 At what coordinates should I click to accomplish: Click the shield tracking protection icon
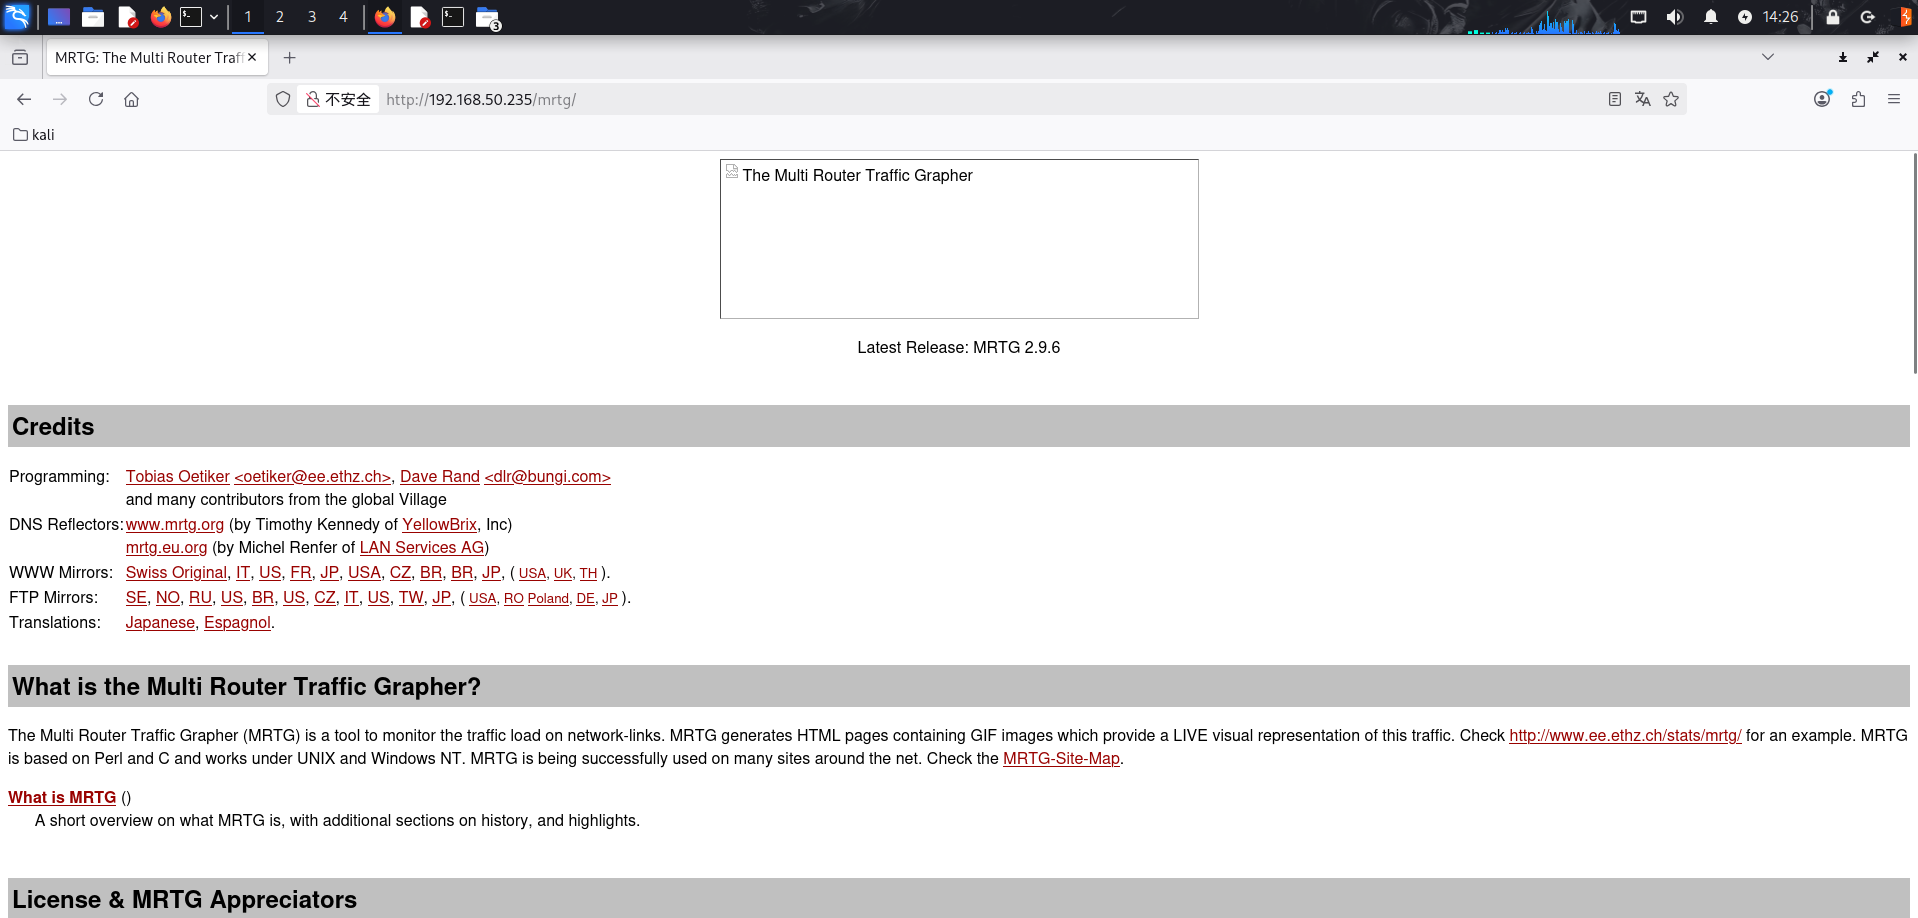coord(283,99)
